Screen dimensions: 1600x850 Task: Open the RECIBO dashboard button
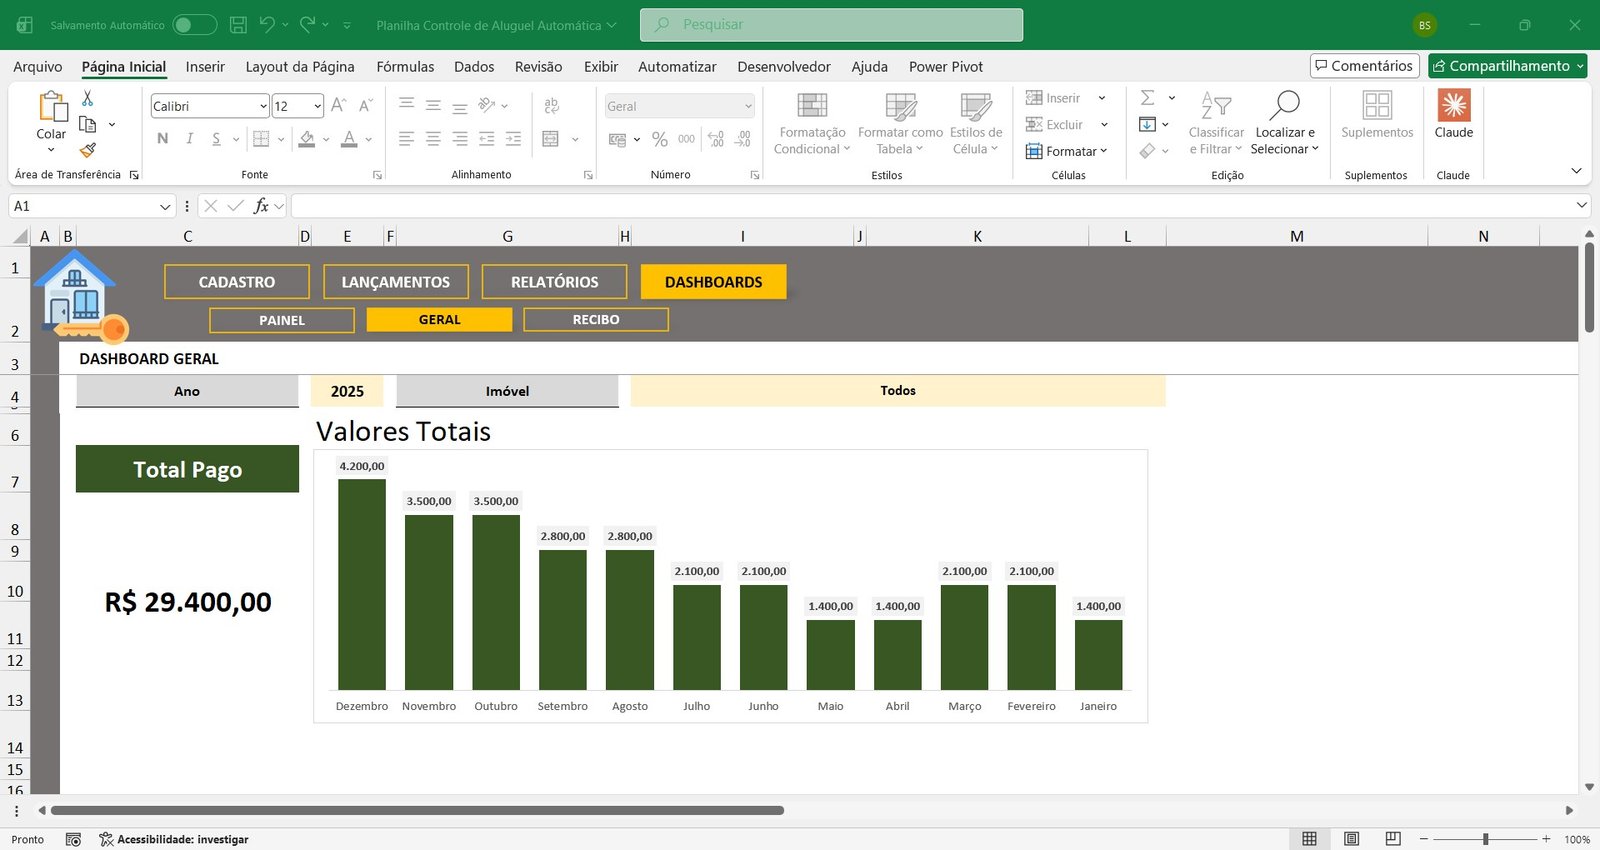pos(596,320)
